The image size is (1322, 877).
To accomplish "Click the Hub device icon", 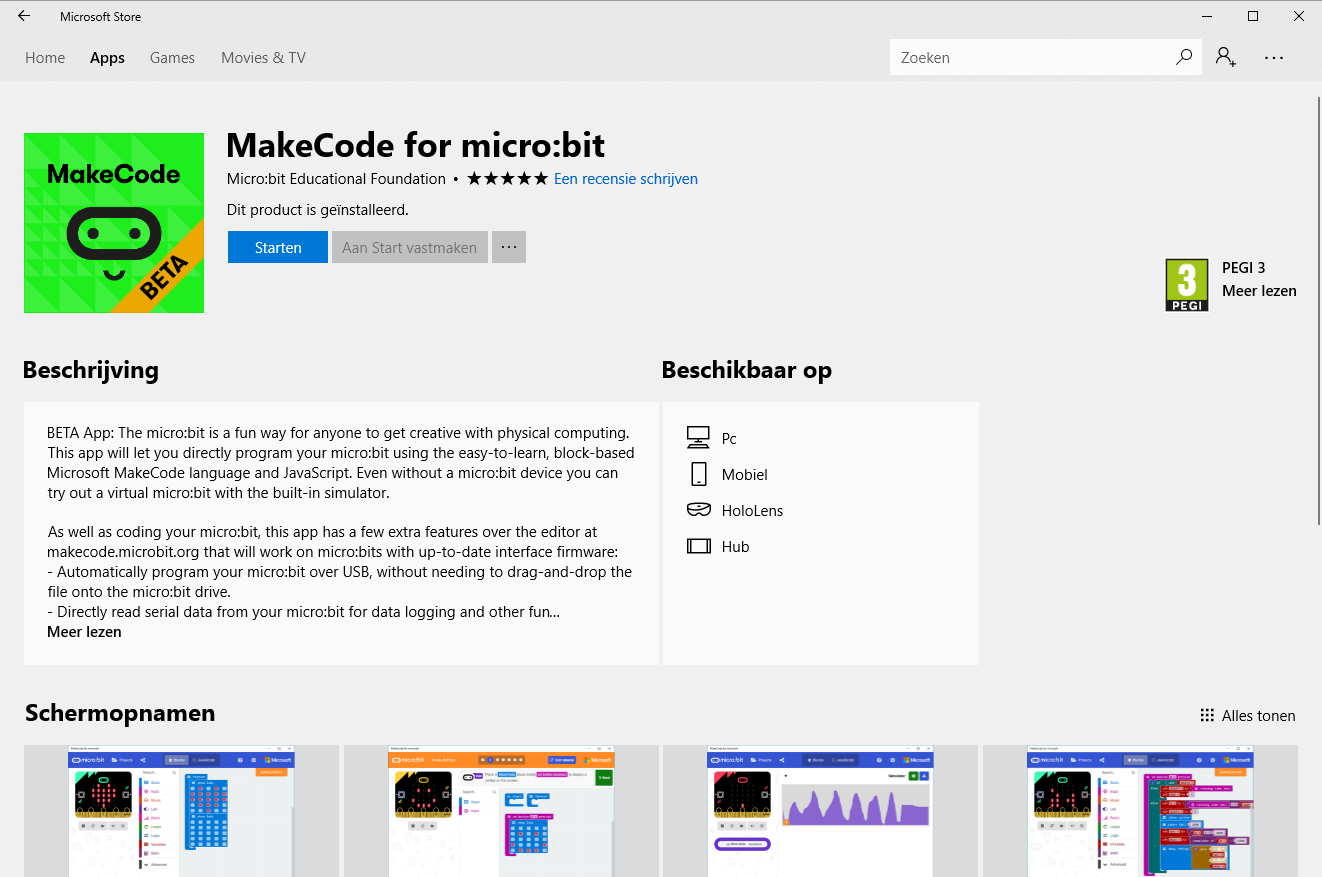I will pyautogui.click(x=700, y=545).
